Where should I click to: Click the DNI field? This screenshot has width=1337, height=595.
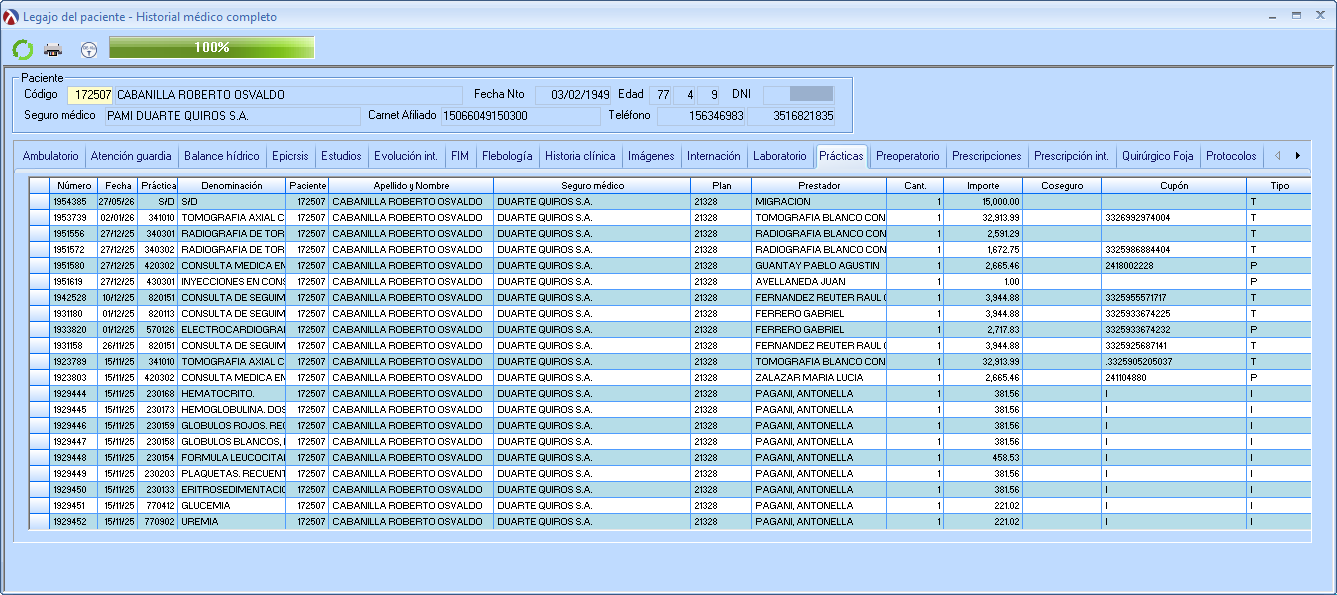tap(798, 95)
